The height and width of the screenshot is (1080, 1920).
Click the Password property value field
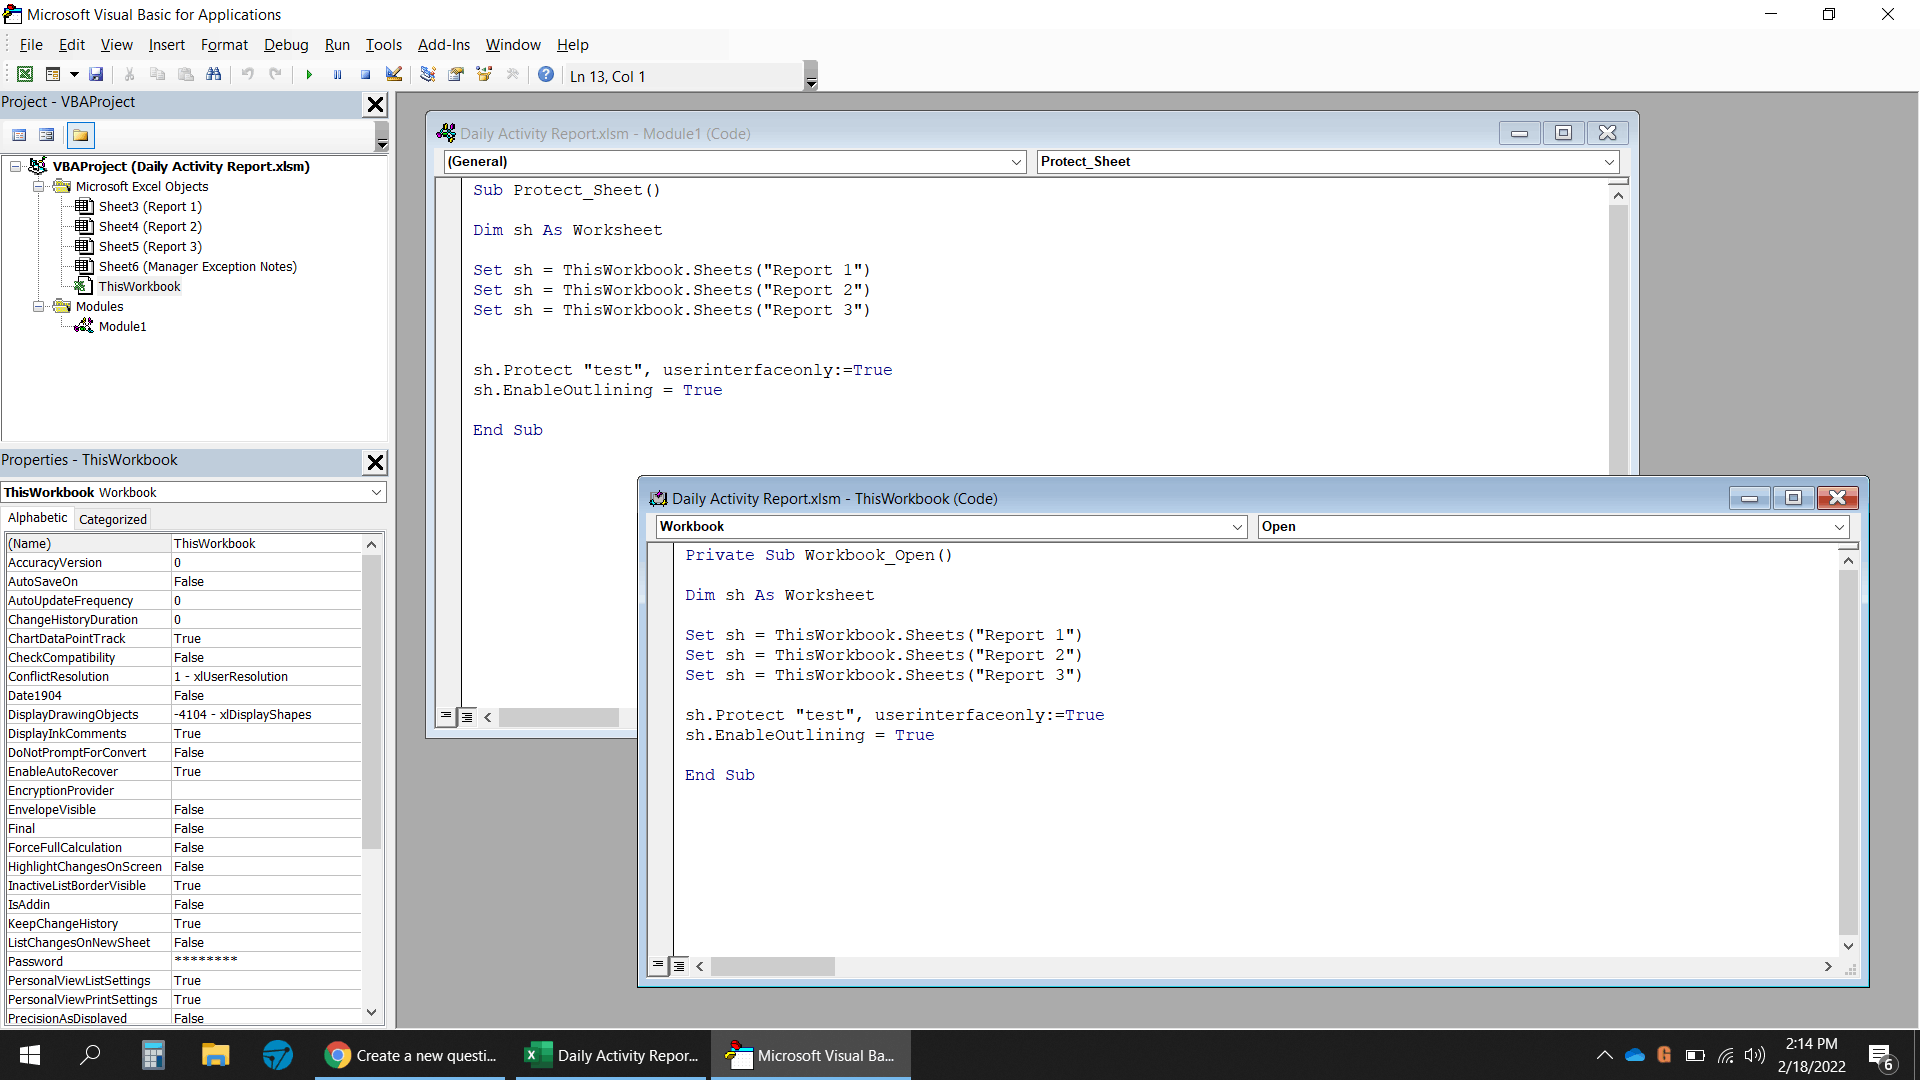266,961
